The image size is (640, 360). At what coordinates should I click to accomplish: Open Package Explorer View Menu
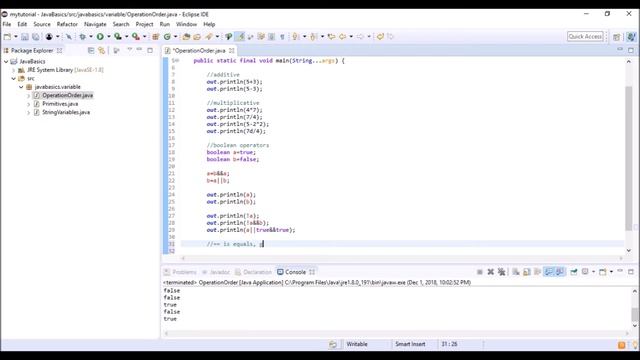129,50
